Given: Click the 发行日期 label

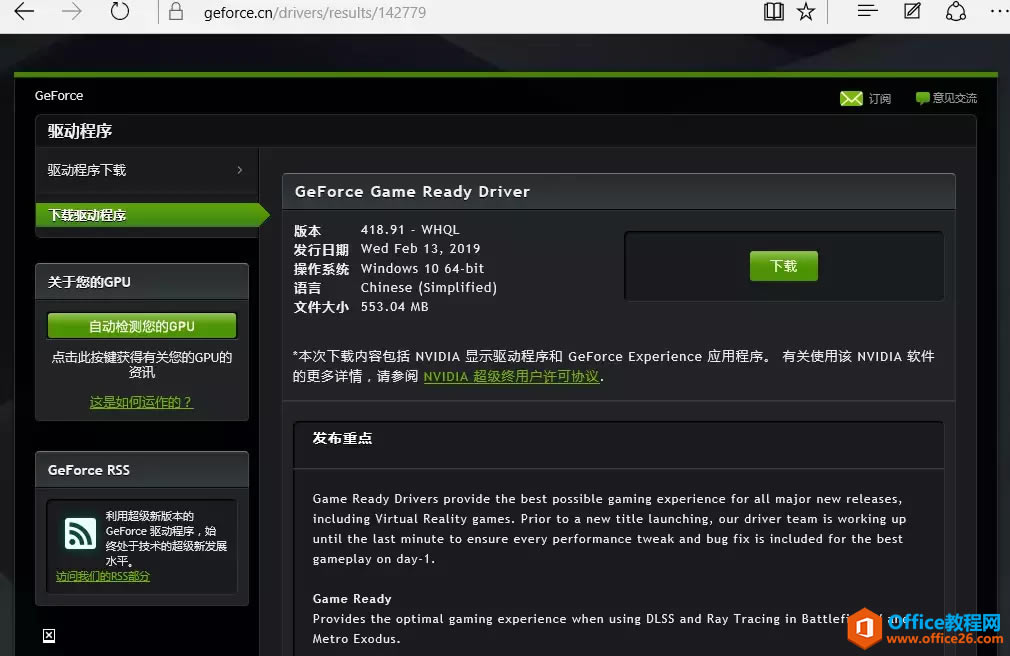Looking at the screenshot, I should coord(321,249).
